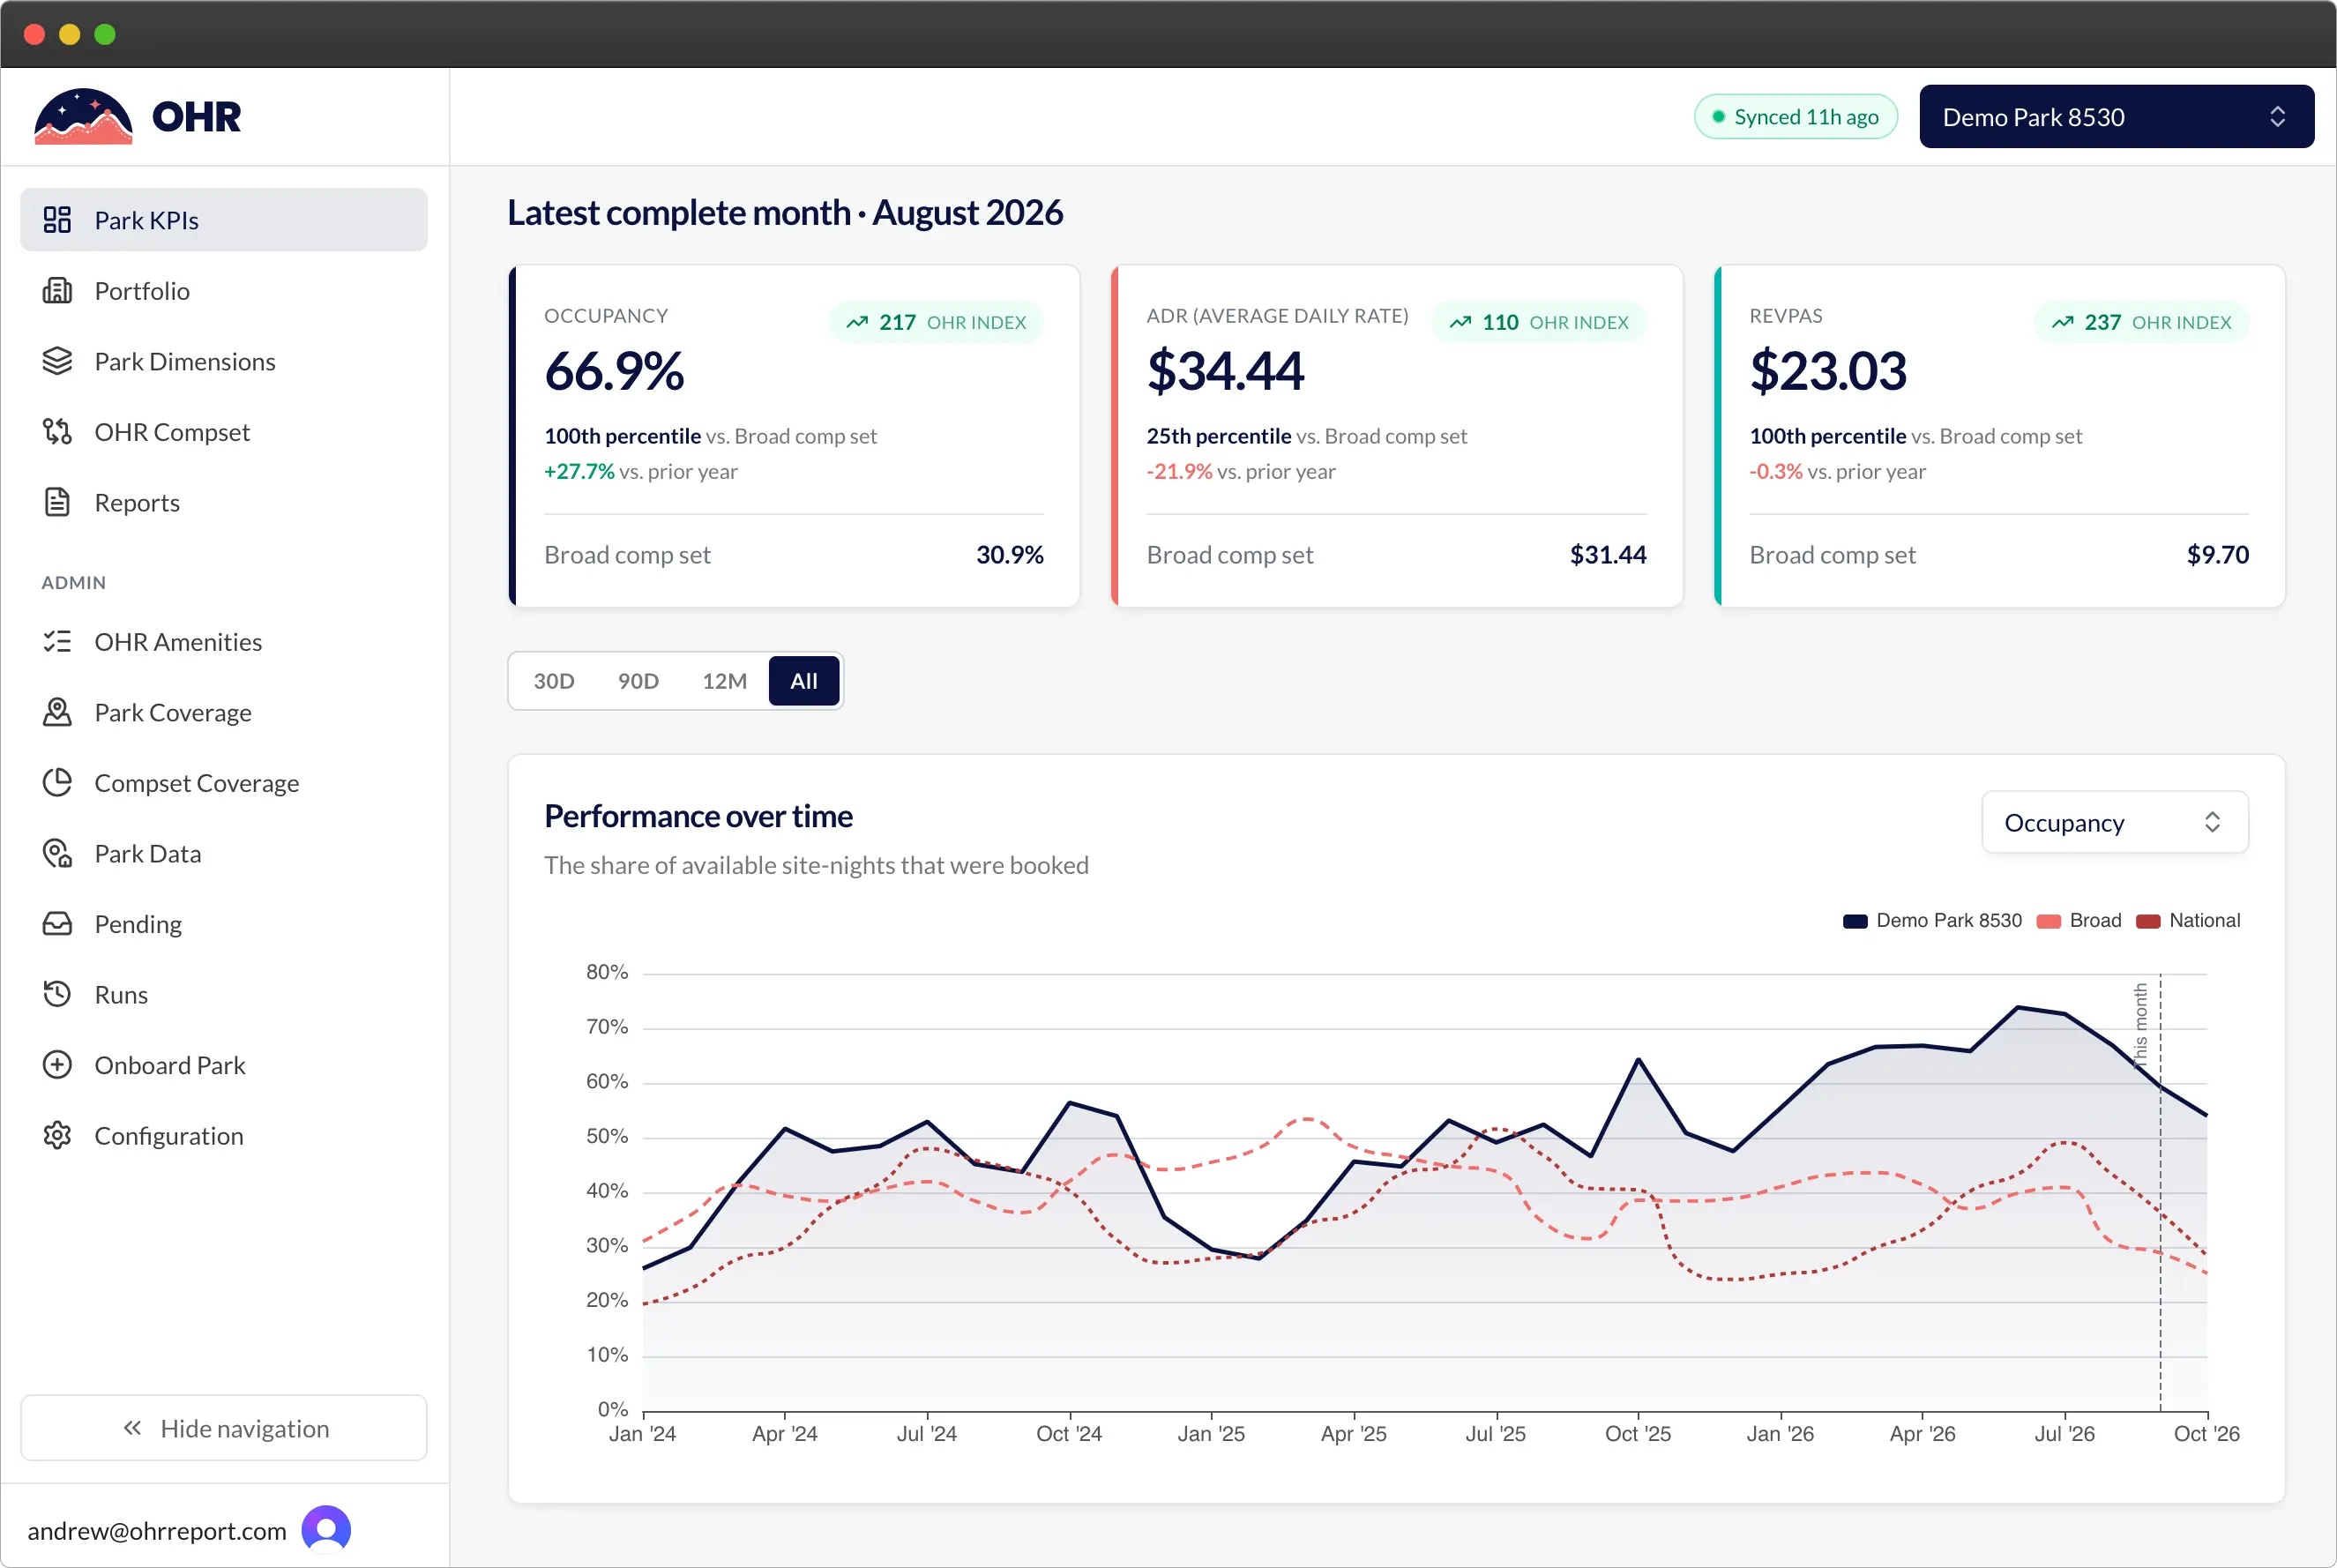Click the user avatar icon
Image resolution: width=2337 pixels, height=1568 pixels.
click(326, 1530)
